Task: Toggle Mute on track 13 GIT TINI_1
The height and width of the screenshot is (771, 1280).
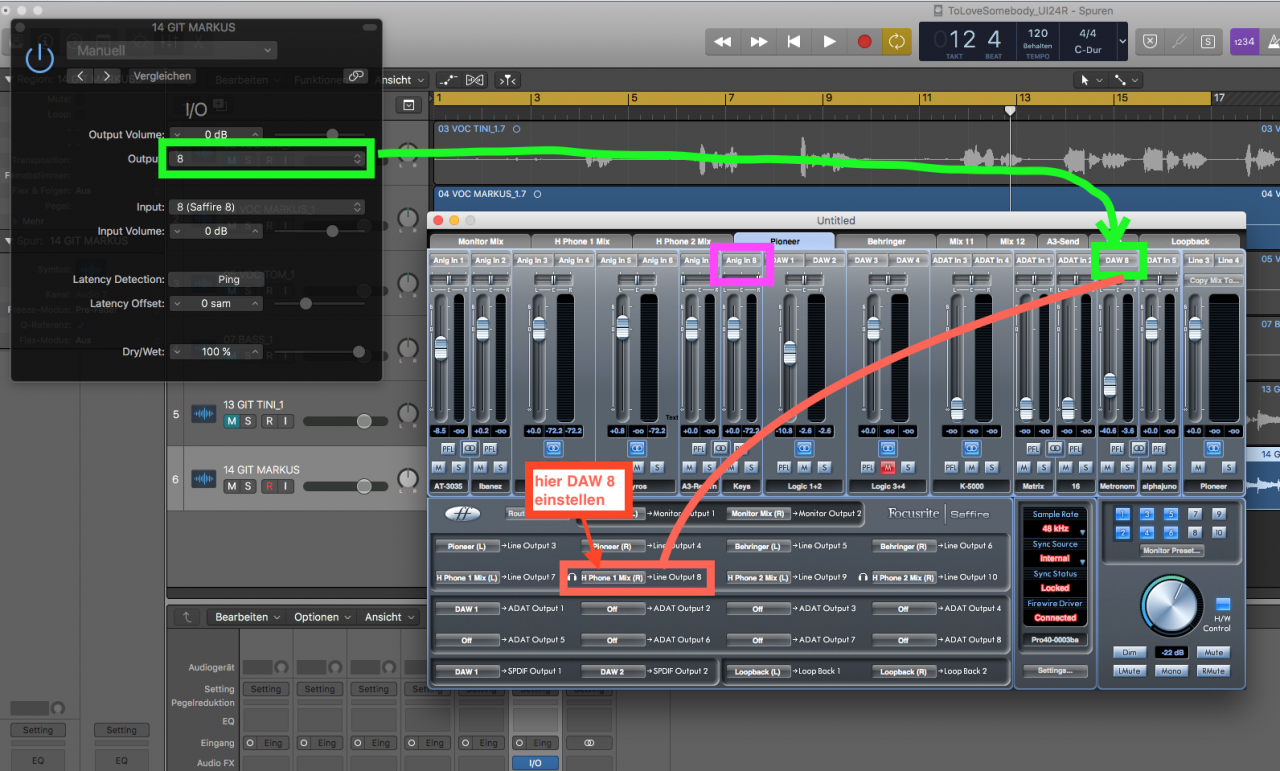Action: pos(232,421)
